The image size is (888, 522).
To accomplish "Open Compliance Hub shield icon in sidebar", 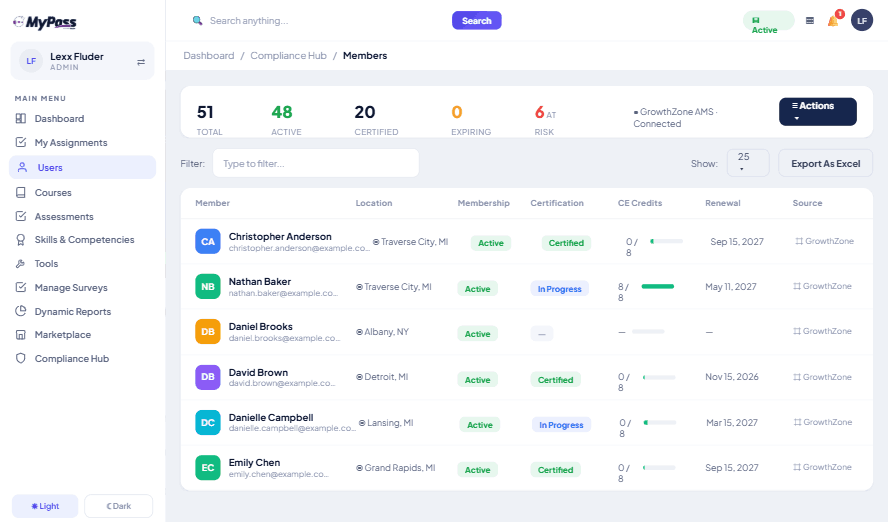I will [21, 358].
